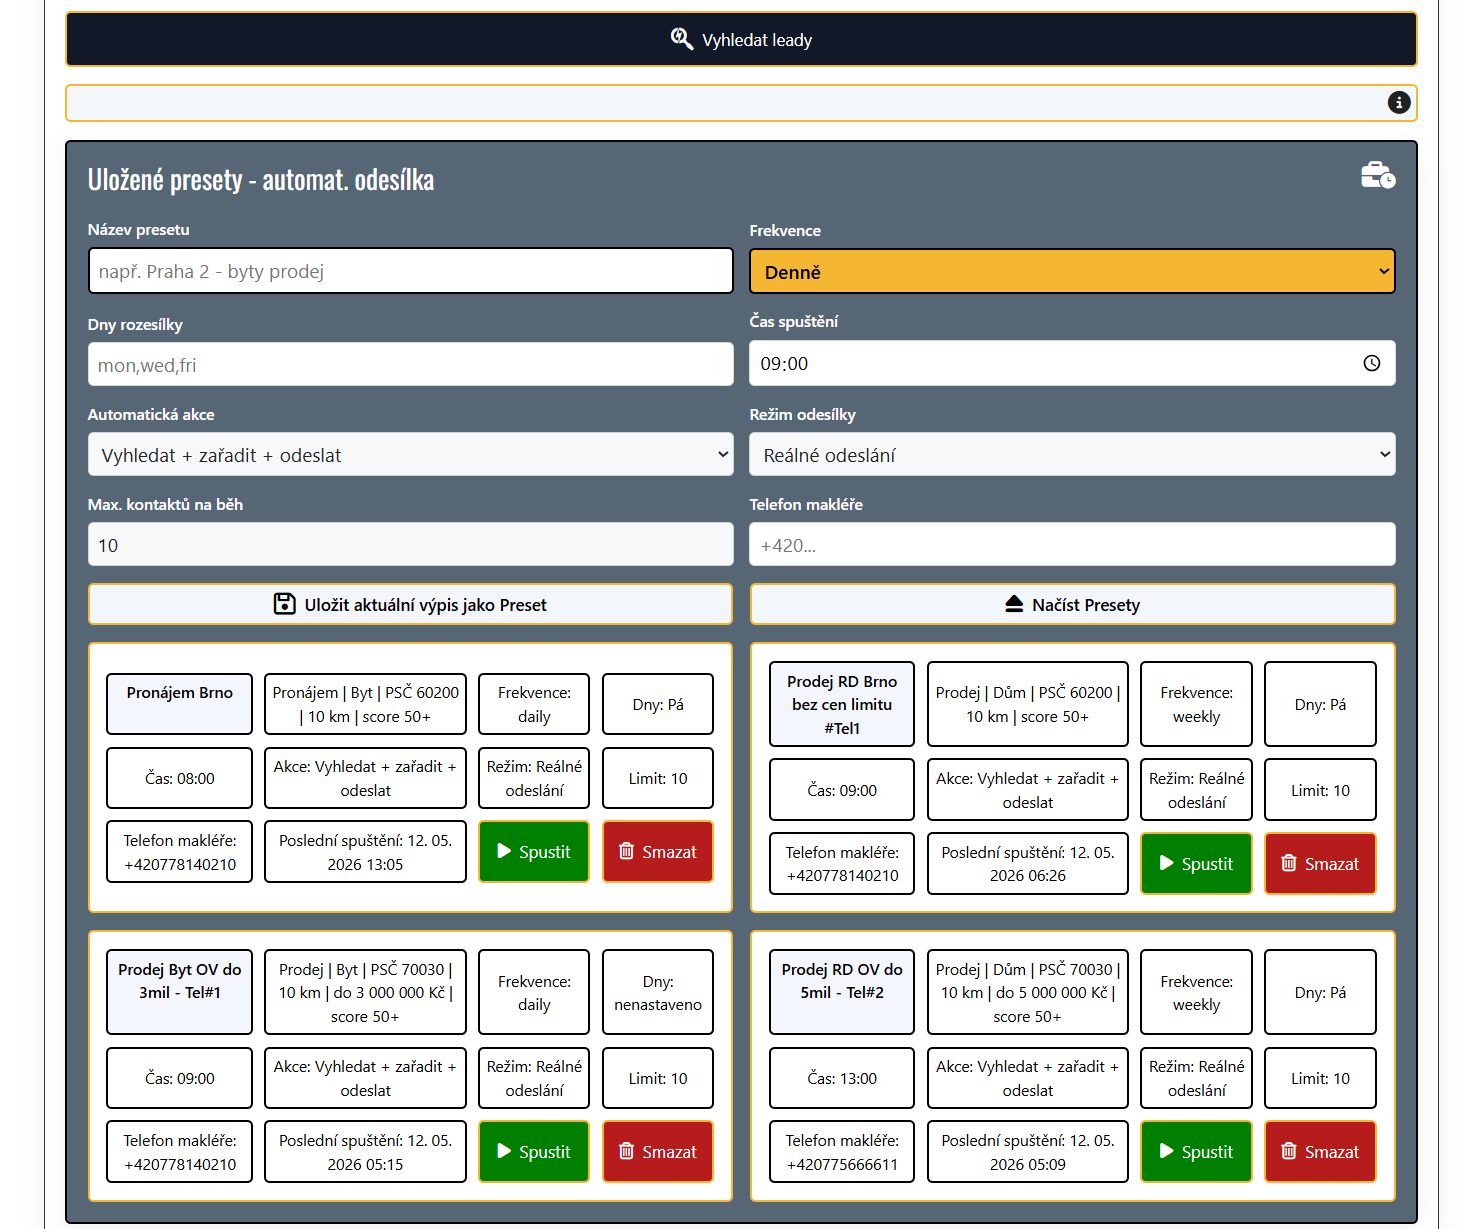The width and height of the screenshot is (1483, 1229).
Task: Open the Frekvence dropdown showing Denně
Action: click(x=1072, y=271)
